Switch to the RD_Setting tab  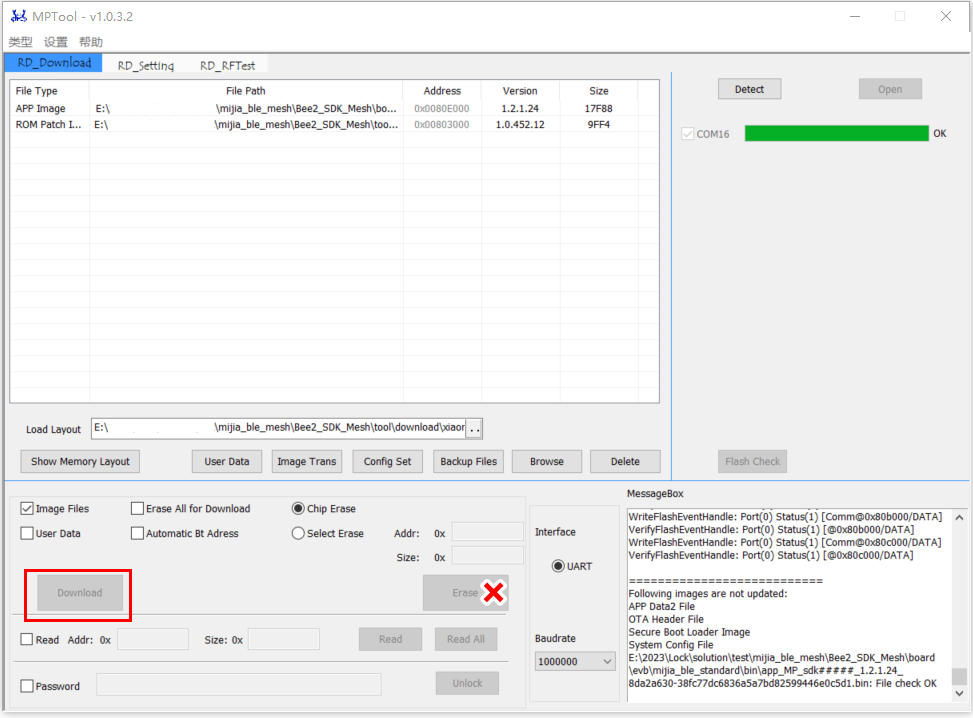146,65
